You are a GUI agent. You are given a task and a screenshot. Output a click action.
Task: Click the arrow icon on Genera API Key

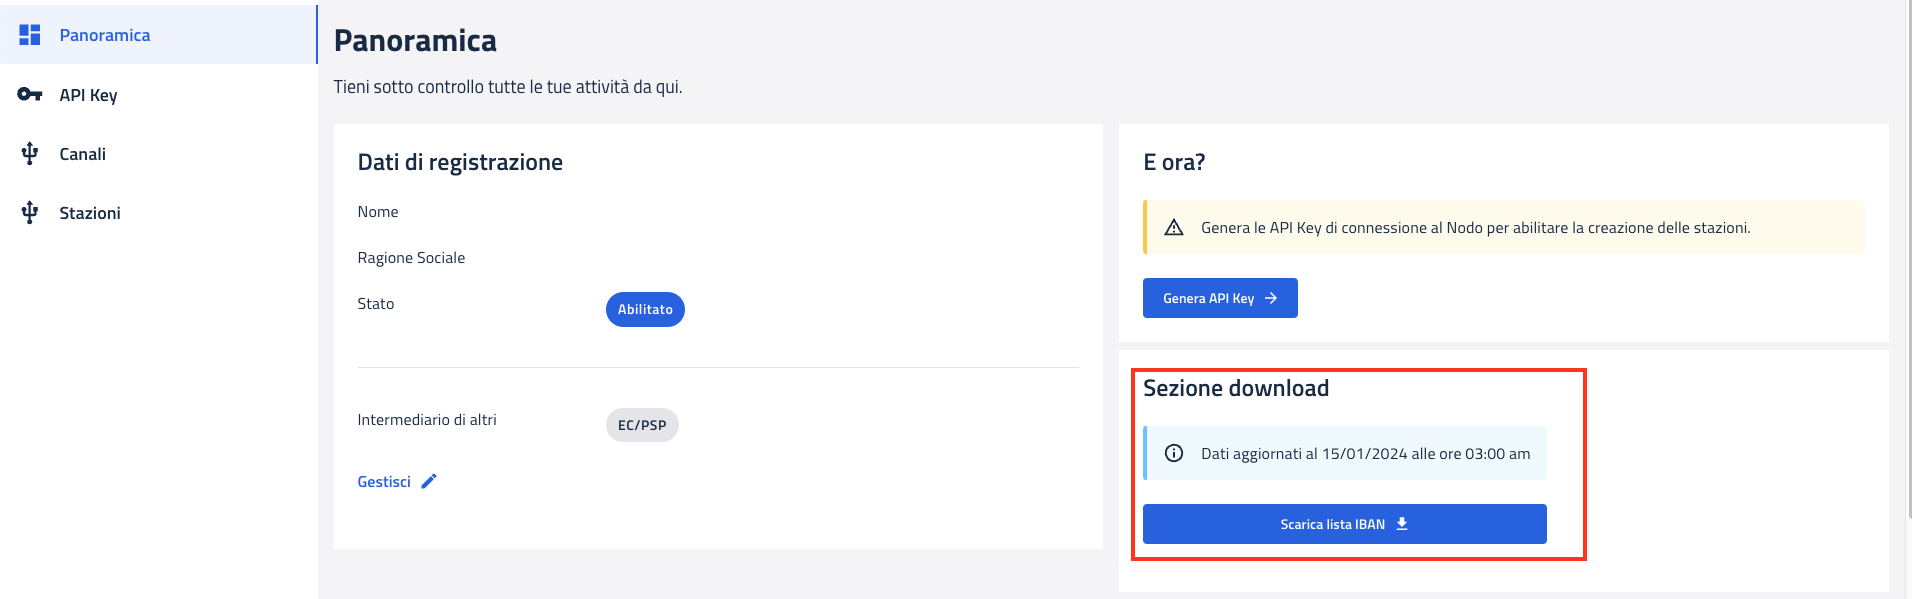point(1271,298)
